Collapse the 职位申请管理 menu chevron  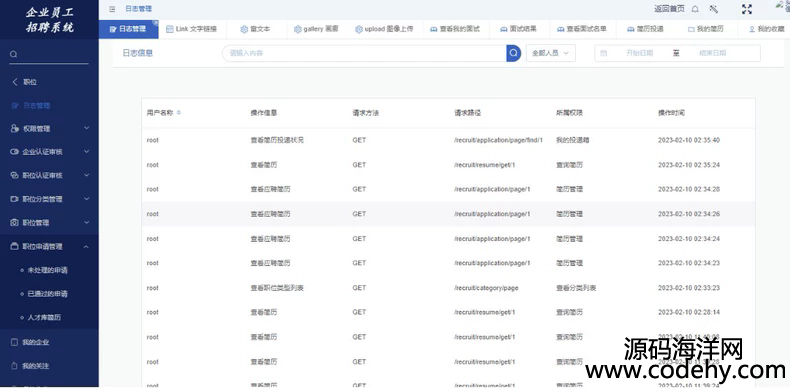tap(86, 246)
